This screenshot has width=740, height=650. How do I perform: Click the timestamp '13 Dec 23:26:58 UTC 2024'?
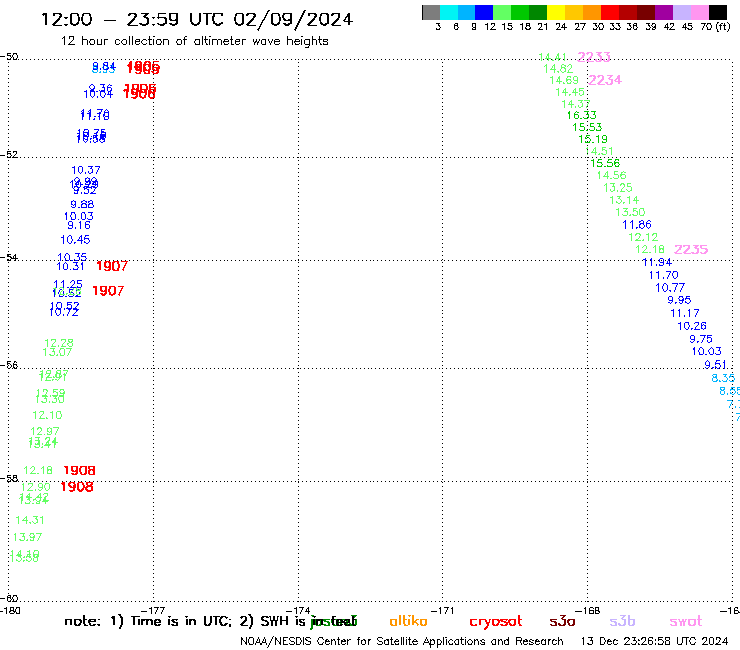click(655, 641)
